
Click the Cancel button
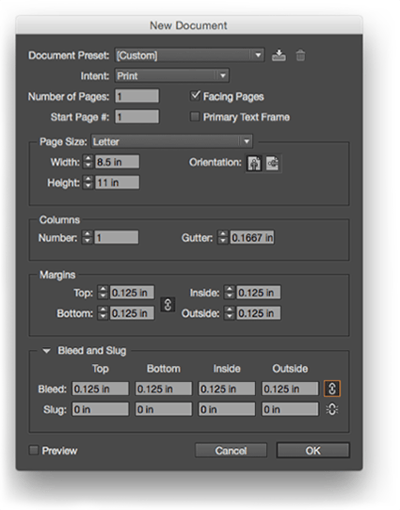[x=231, y=451]
